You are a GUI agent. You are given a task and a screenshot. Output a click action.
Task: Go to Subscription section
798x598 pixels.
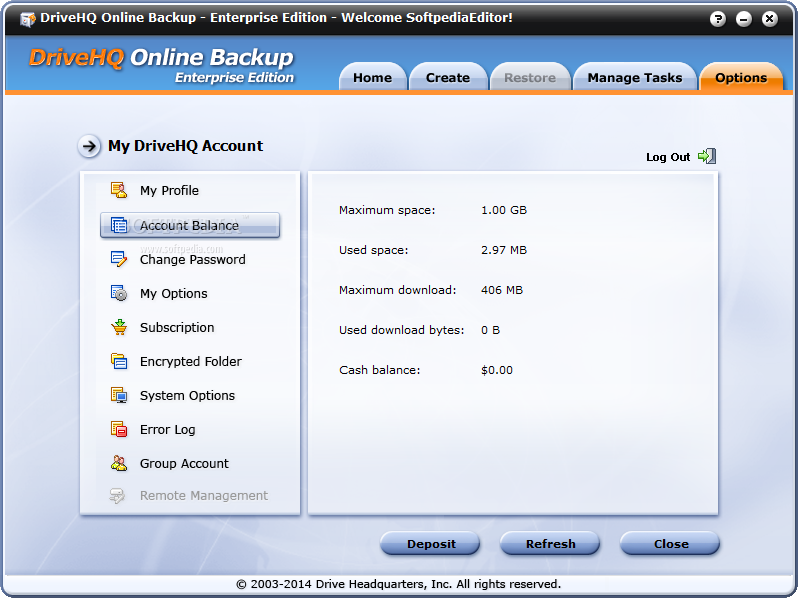tap(177, 327)
